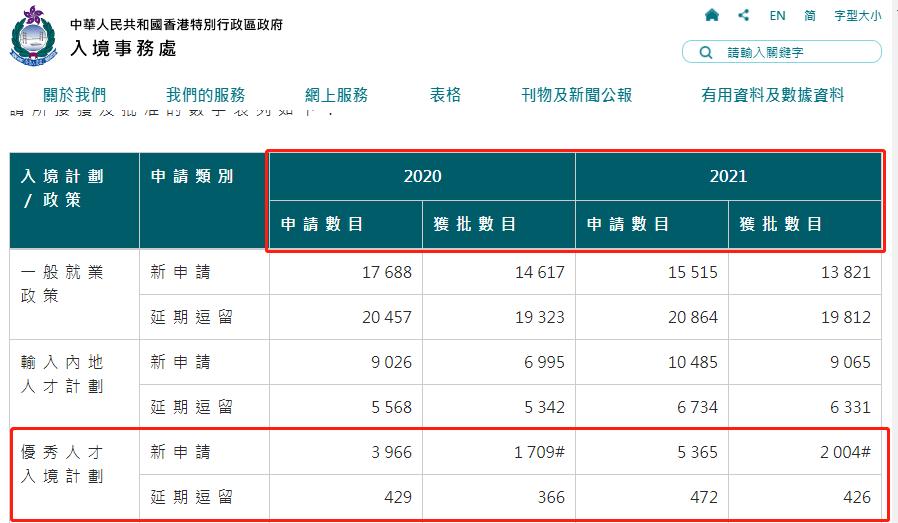Open the 我們的服務 menu
Screen dimensions: 898x523
tap(205, 95)
